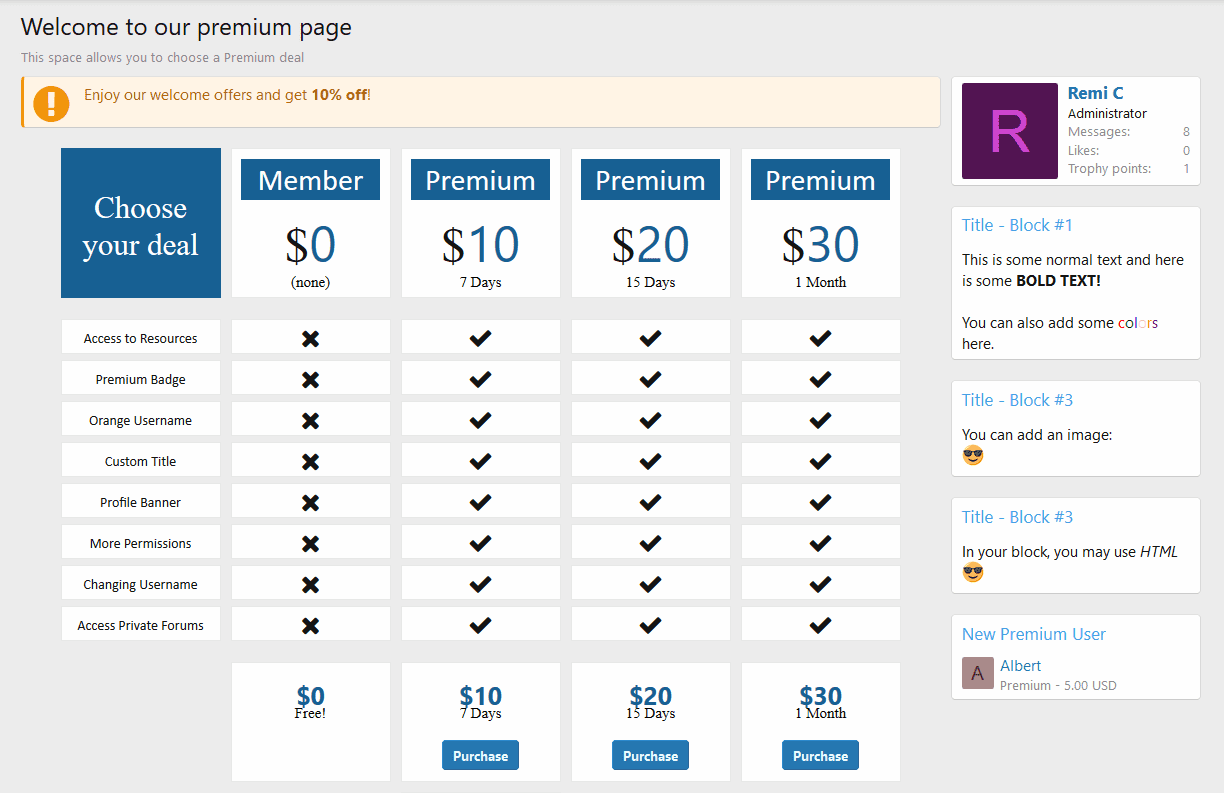The width and height of the screenshot is (1224, 793).
Task: Click Remi C's purple avatar
Action: click(1009, 131)
